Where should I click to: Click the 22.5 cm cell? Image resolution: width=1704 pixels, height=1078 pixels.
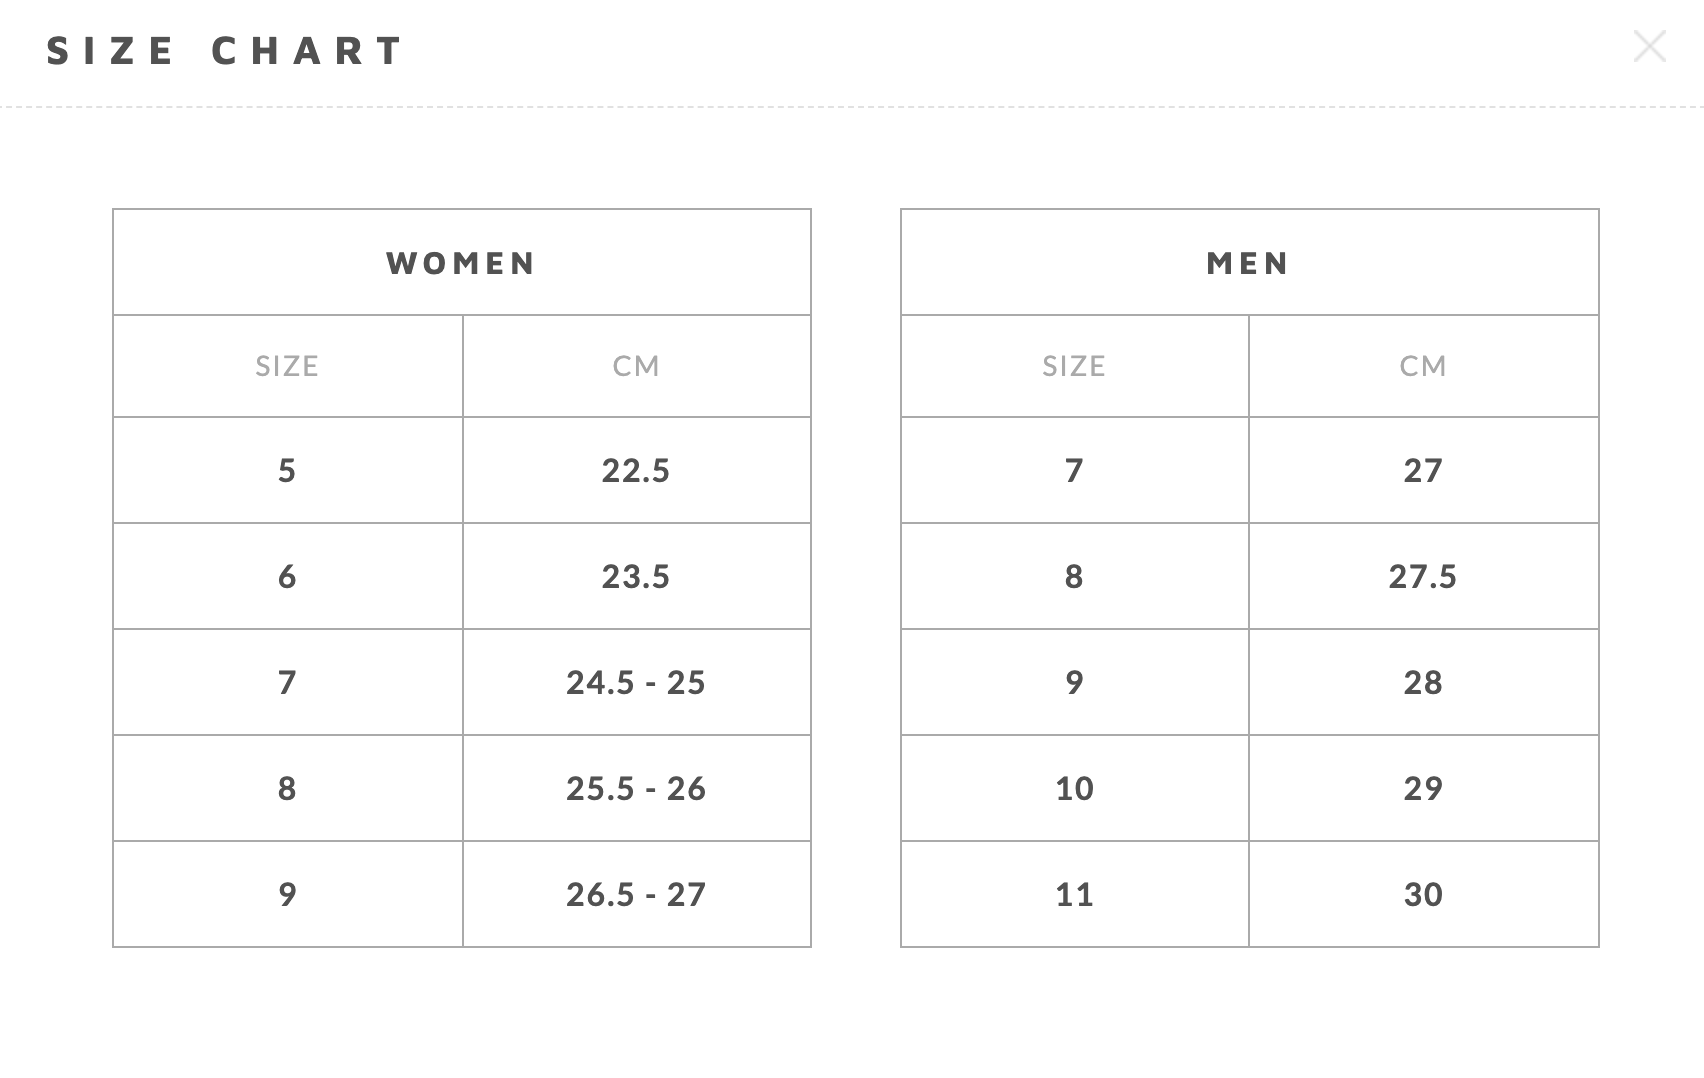pos(637,470)
